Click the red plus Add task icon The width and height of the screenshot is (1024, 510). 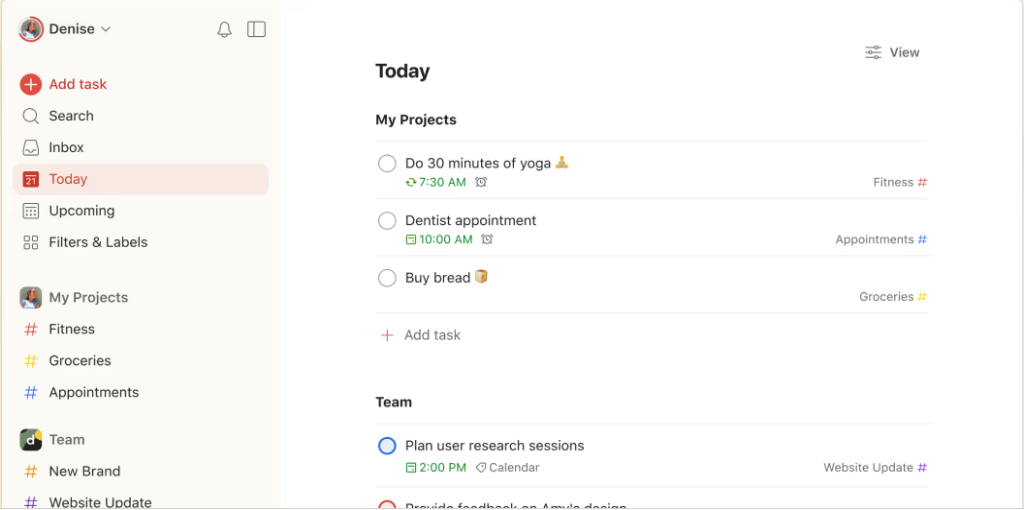31,84
